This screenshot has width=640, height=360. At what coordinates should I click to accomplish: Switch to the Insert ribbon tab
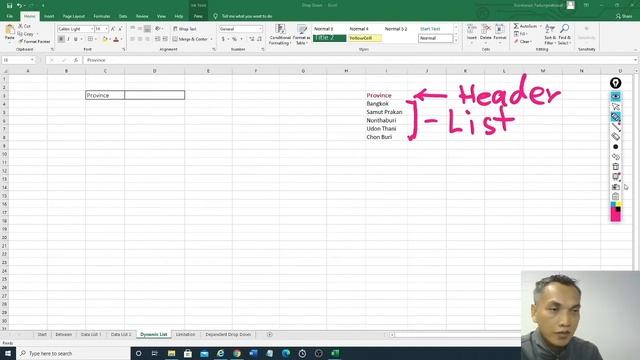coord(49,16)
